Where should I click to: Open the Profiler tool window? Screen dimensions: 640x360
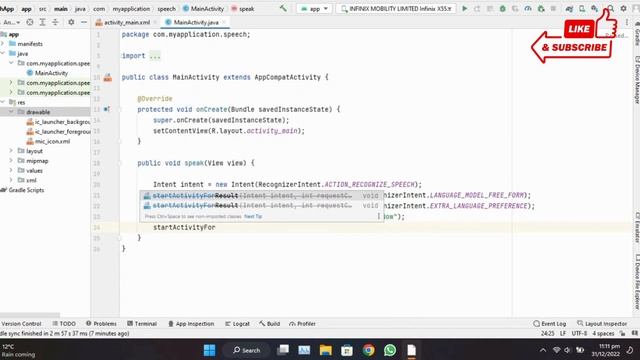(302, 324)
